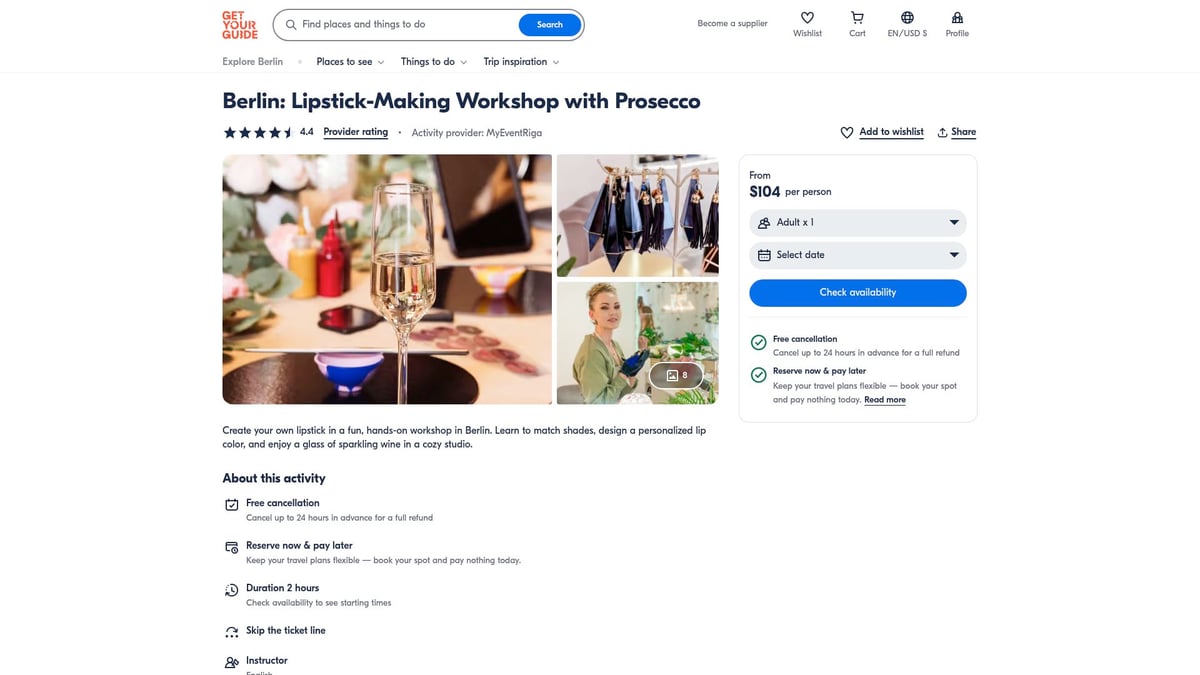The width and height of the screenshot is (1200, 675).
Task: Click the Provider rating link
Action: pyautogui.click(x=355, y=132)
